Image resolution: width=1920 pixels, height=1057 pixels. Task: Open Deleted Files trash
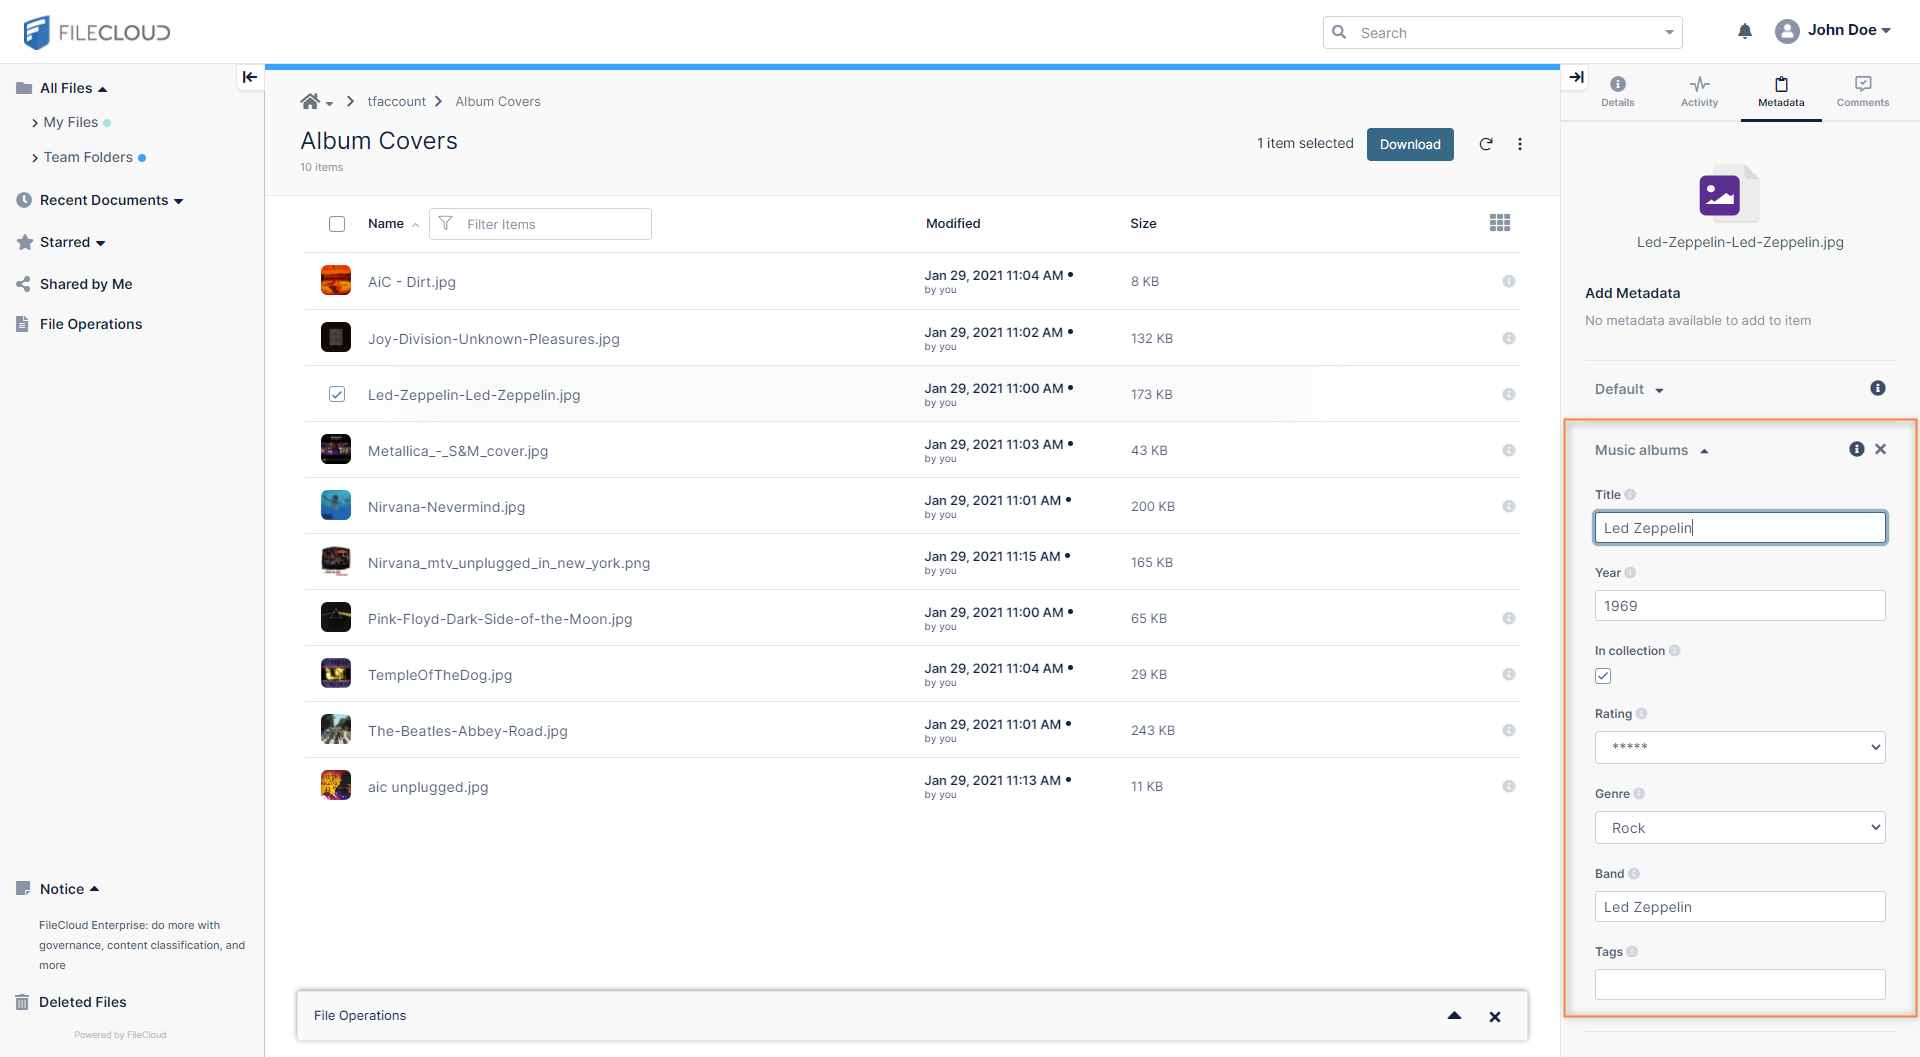pyautogui.click(x=71, y=1002)
